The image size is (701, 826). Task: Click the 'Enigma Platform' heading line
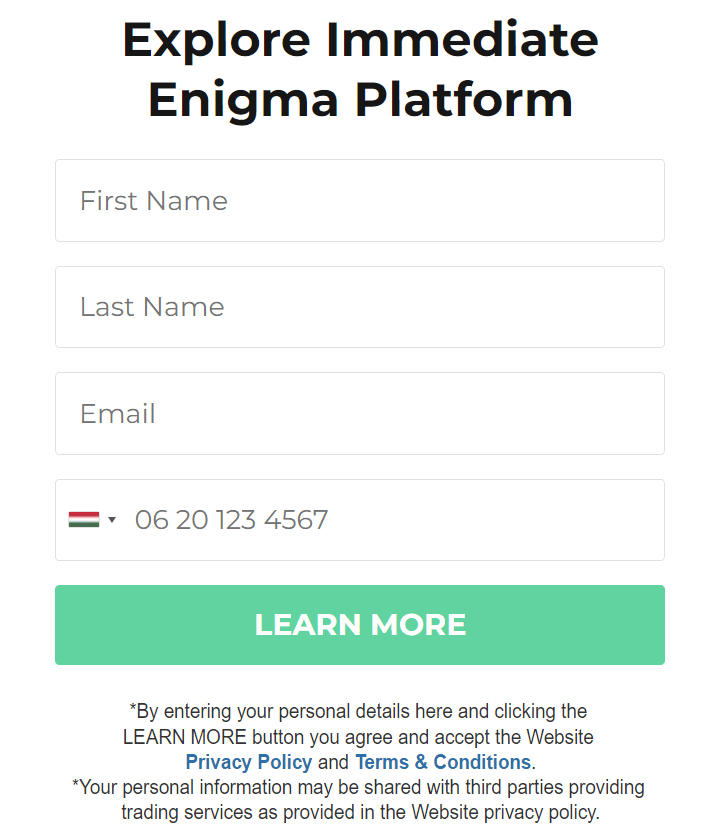point(360,99)
